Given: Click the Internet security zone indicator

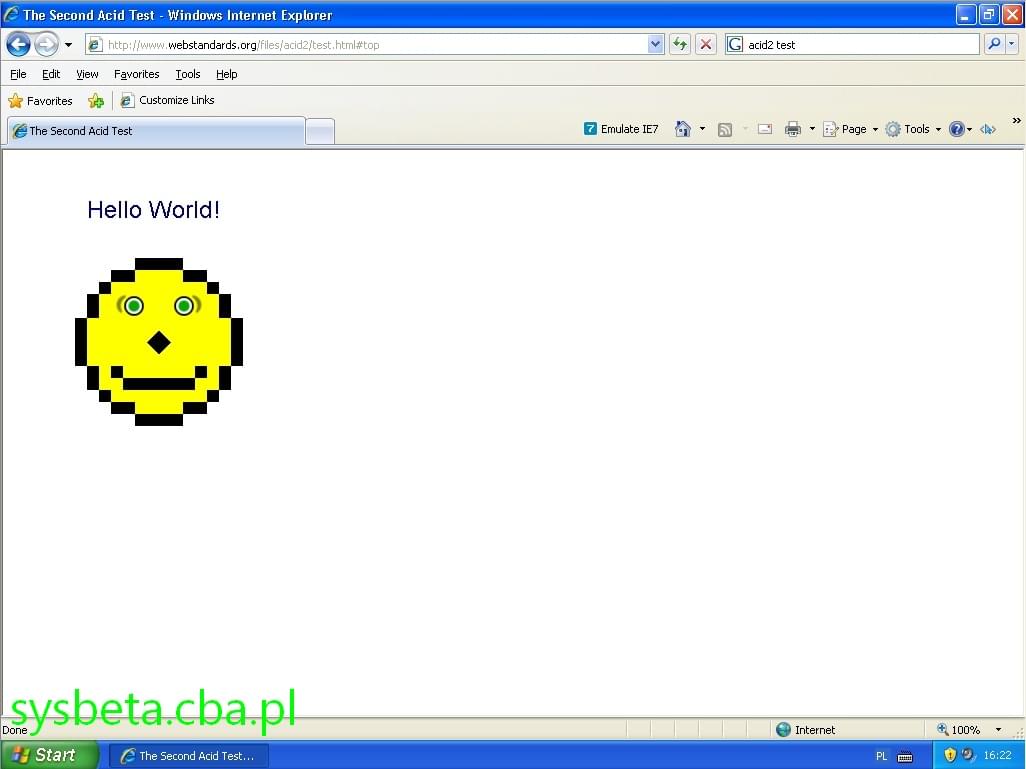Looking at the screenshot, I should click(806, 730).
